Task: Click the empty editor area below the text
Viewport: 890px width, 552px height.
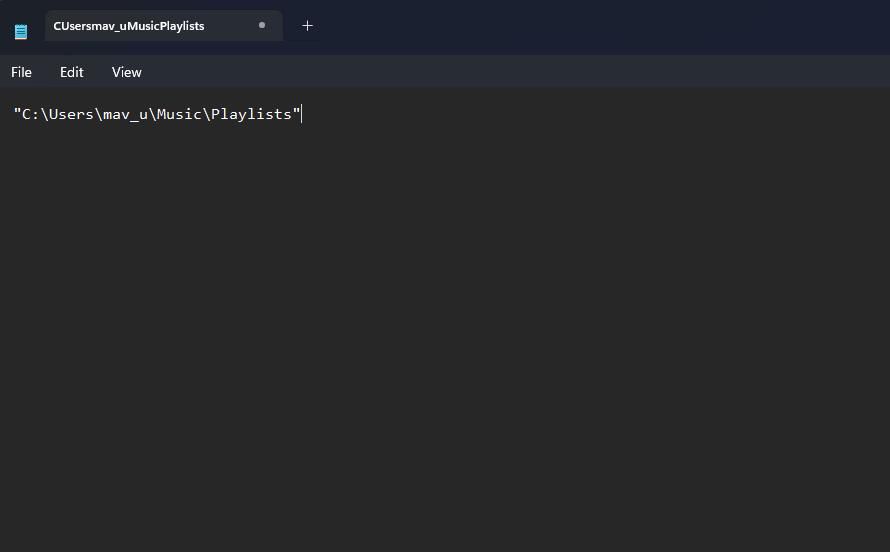Action: point(445,335)
